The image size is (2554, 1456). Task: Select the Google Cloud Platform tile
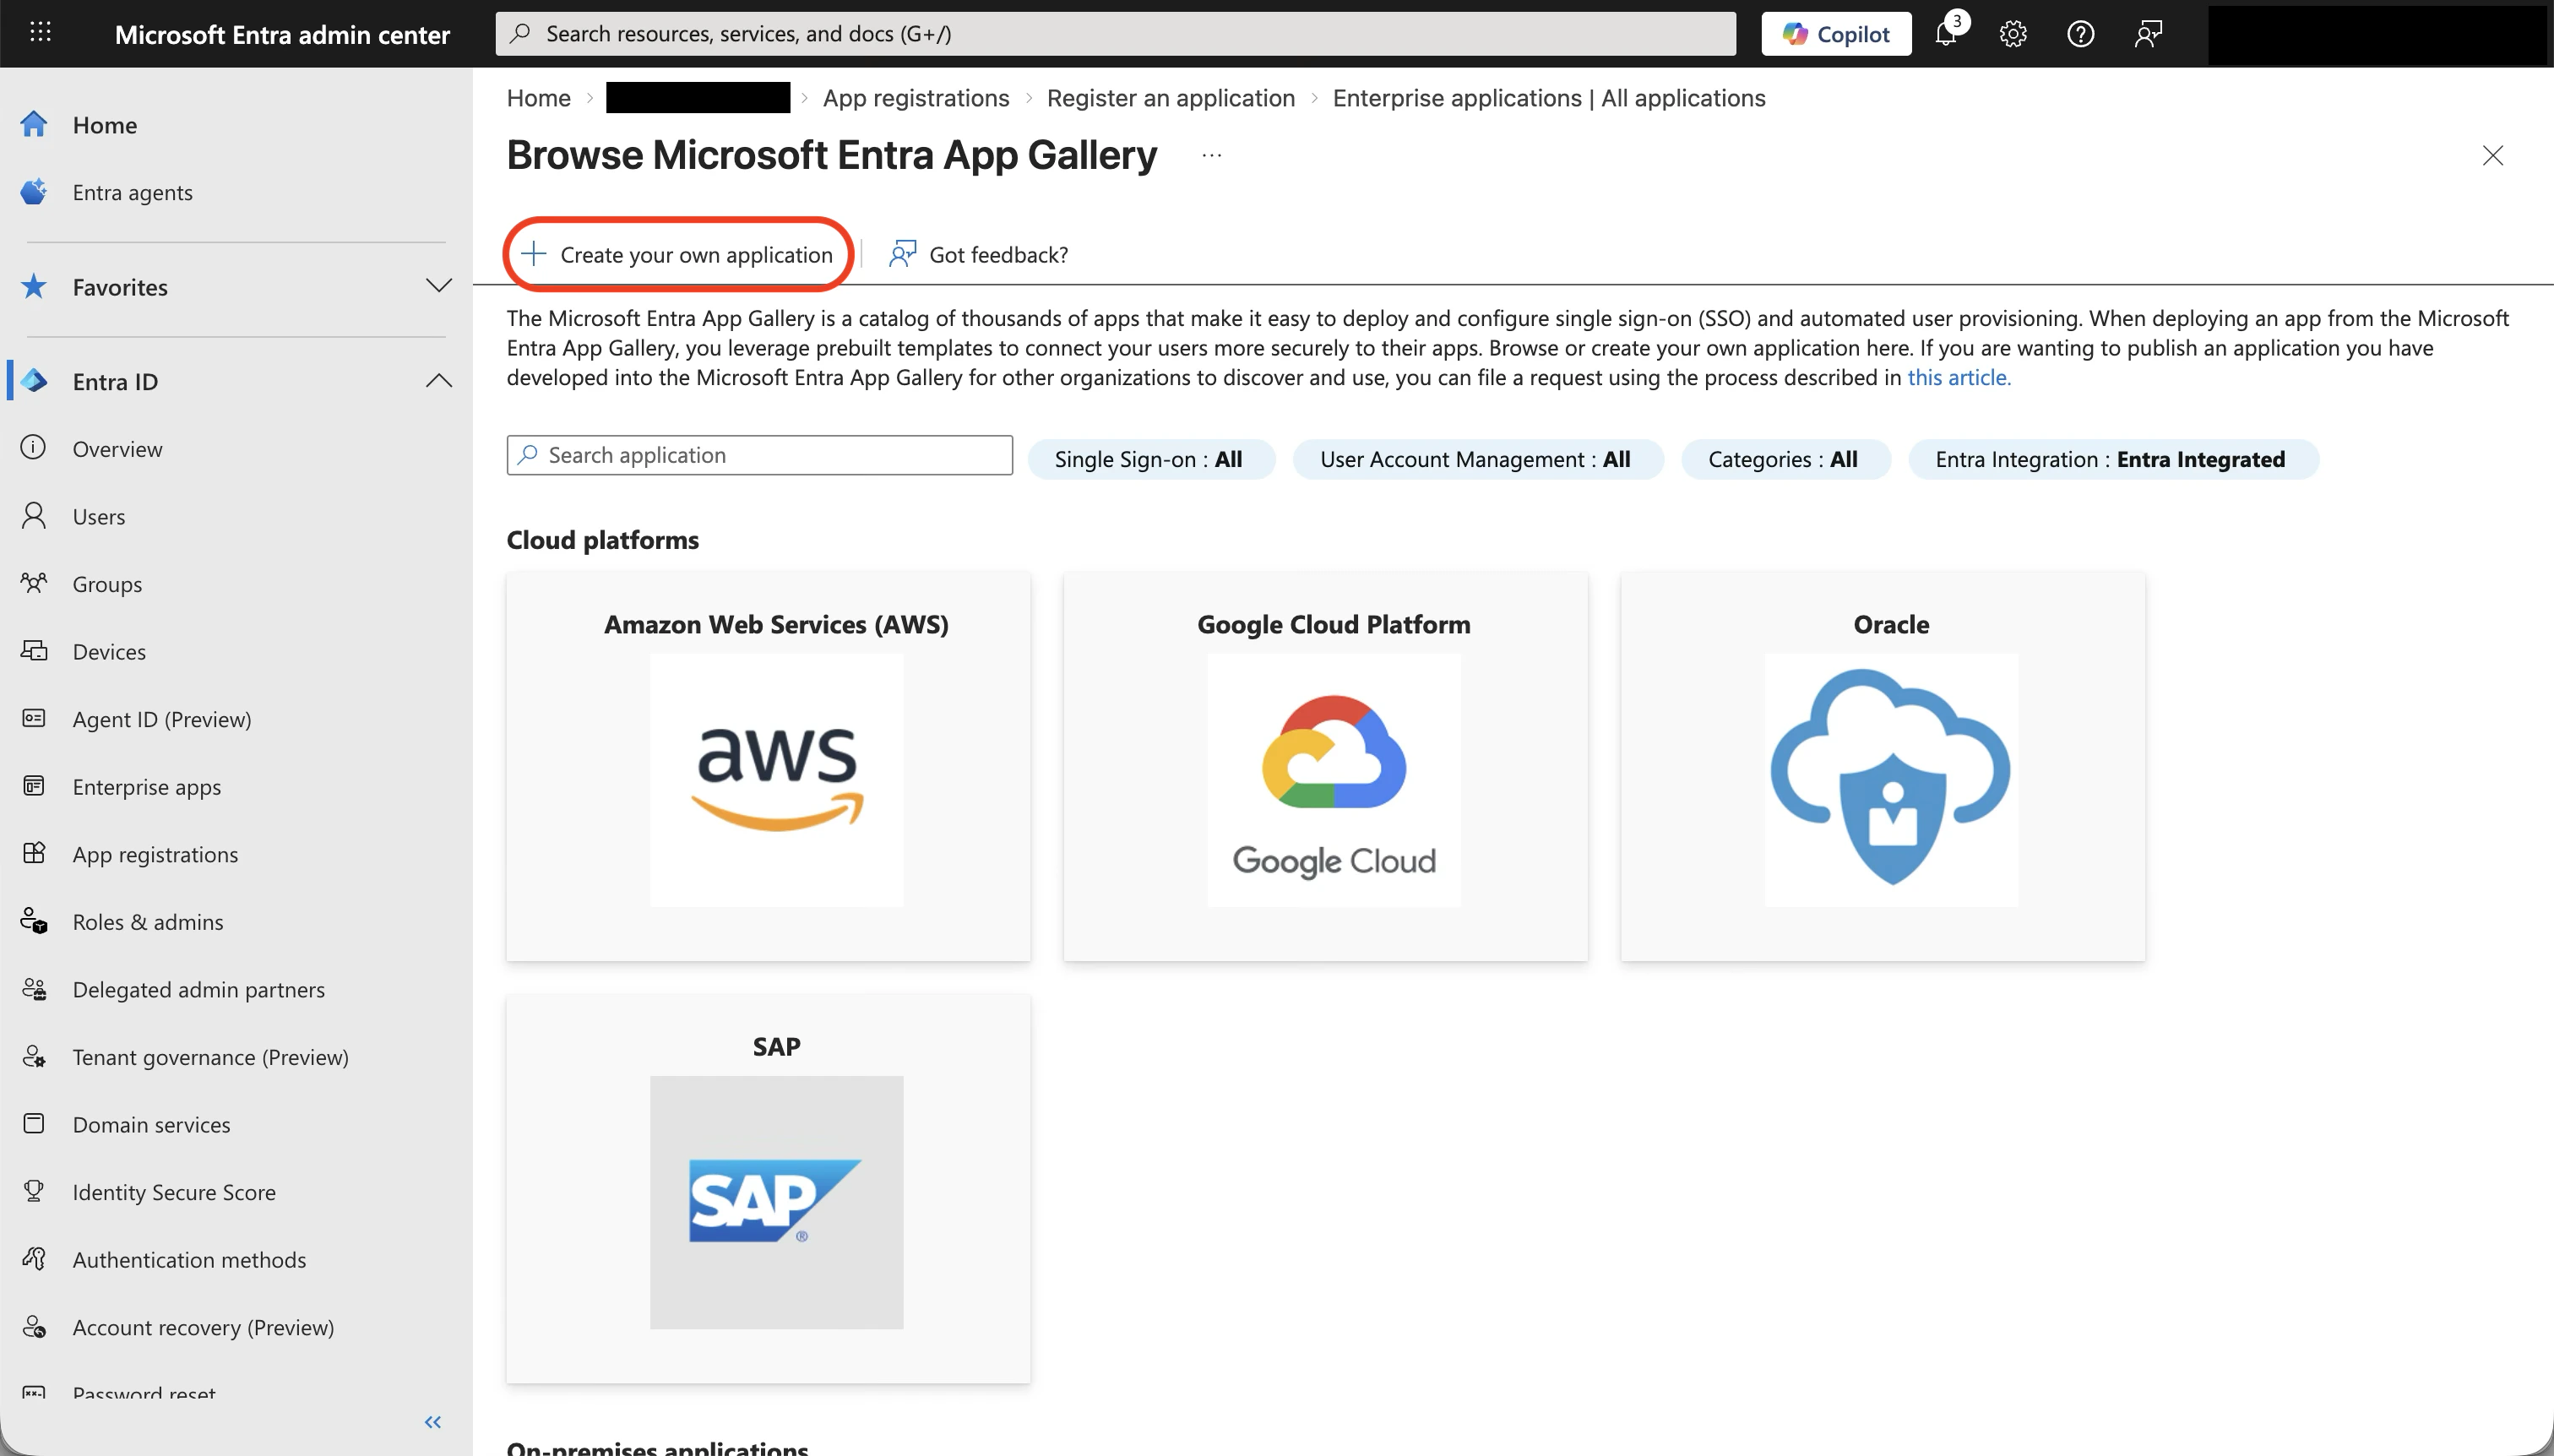coord(1326,766)
